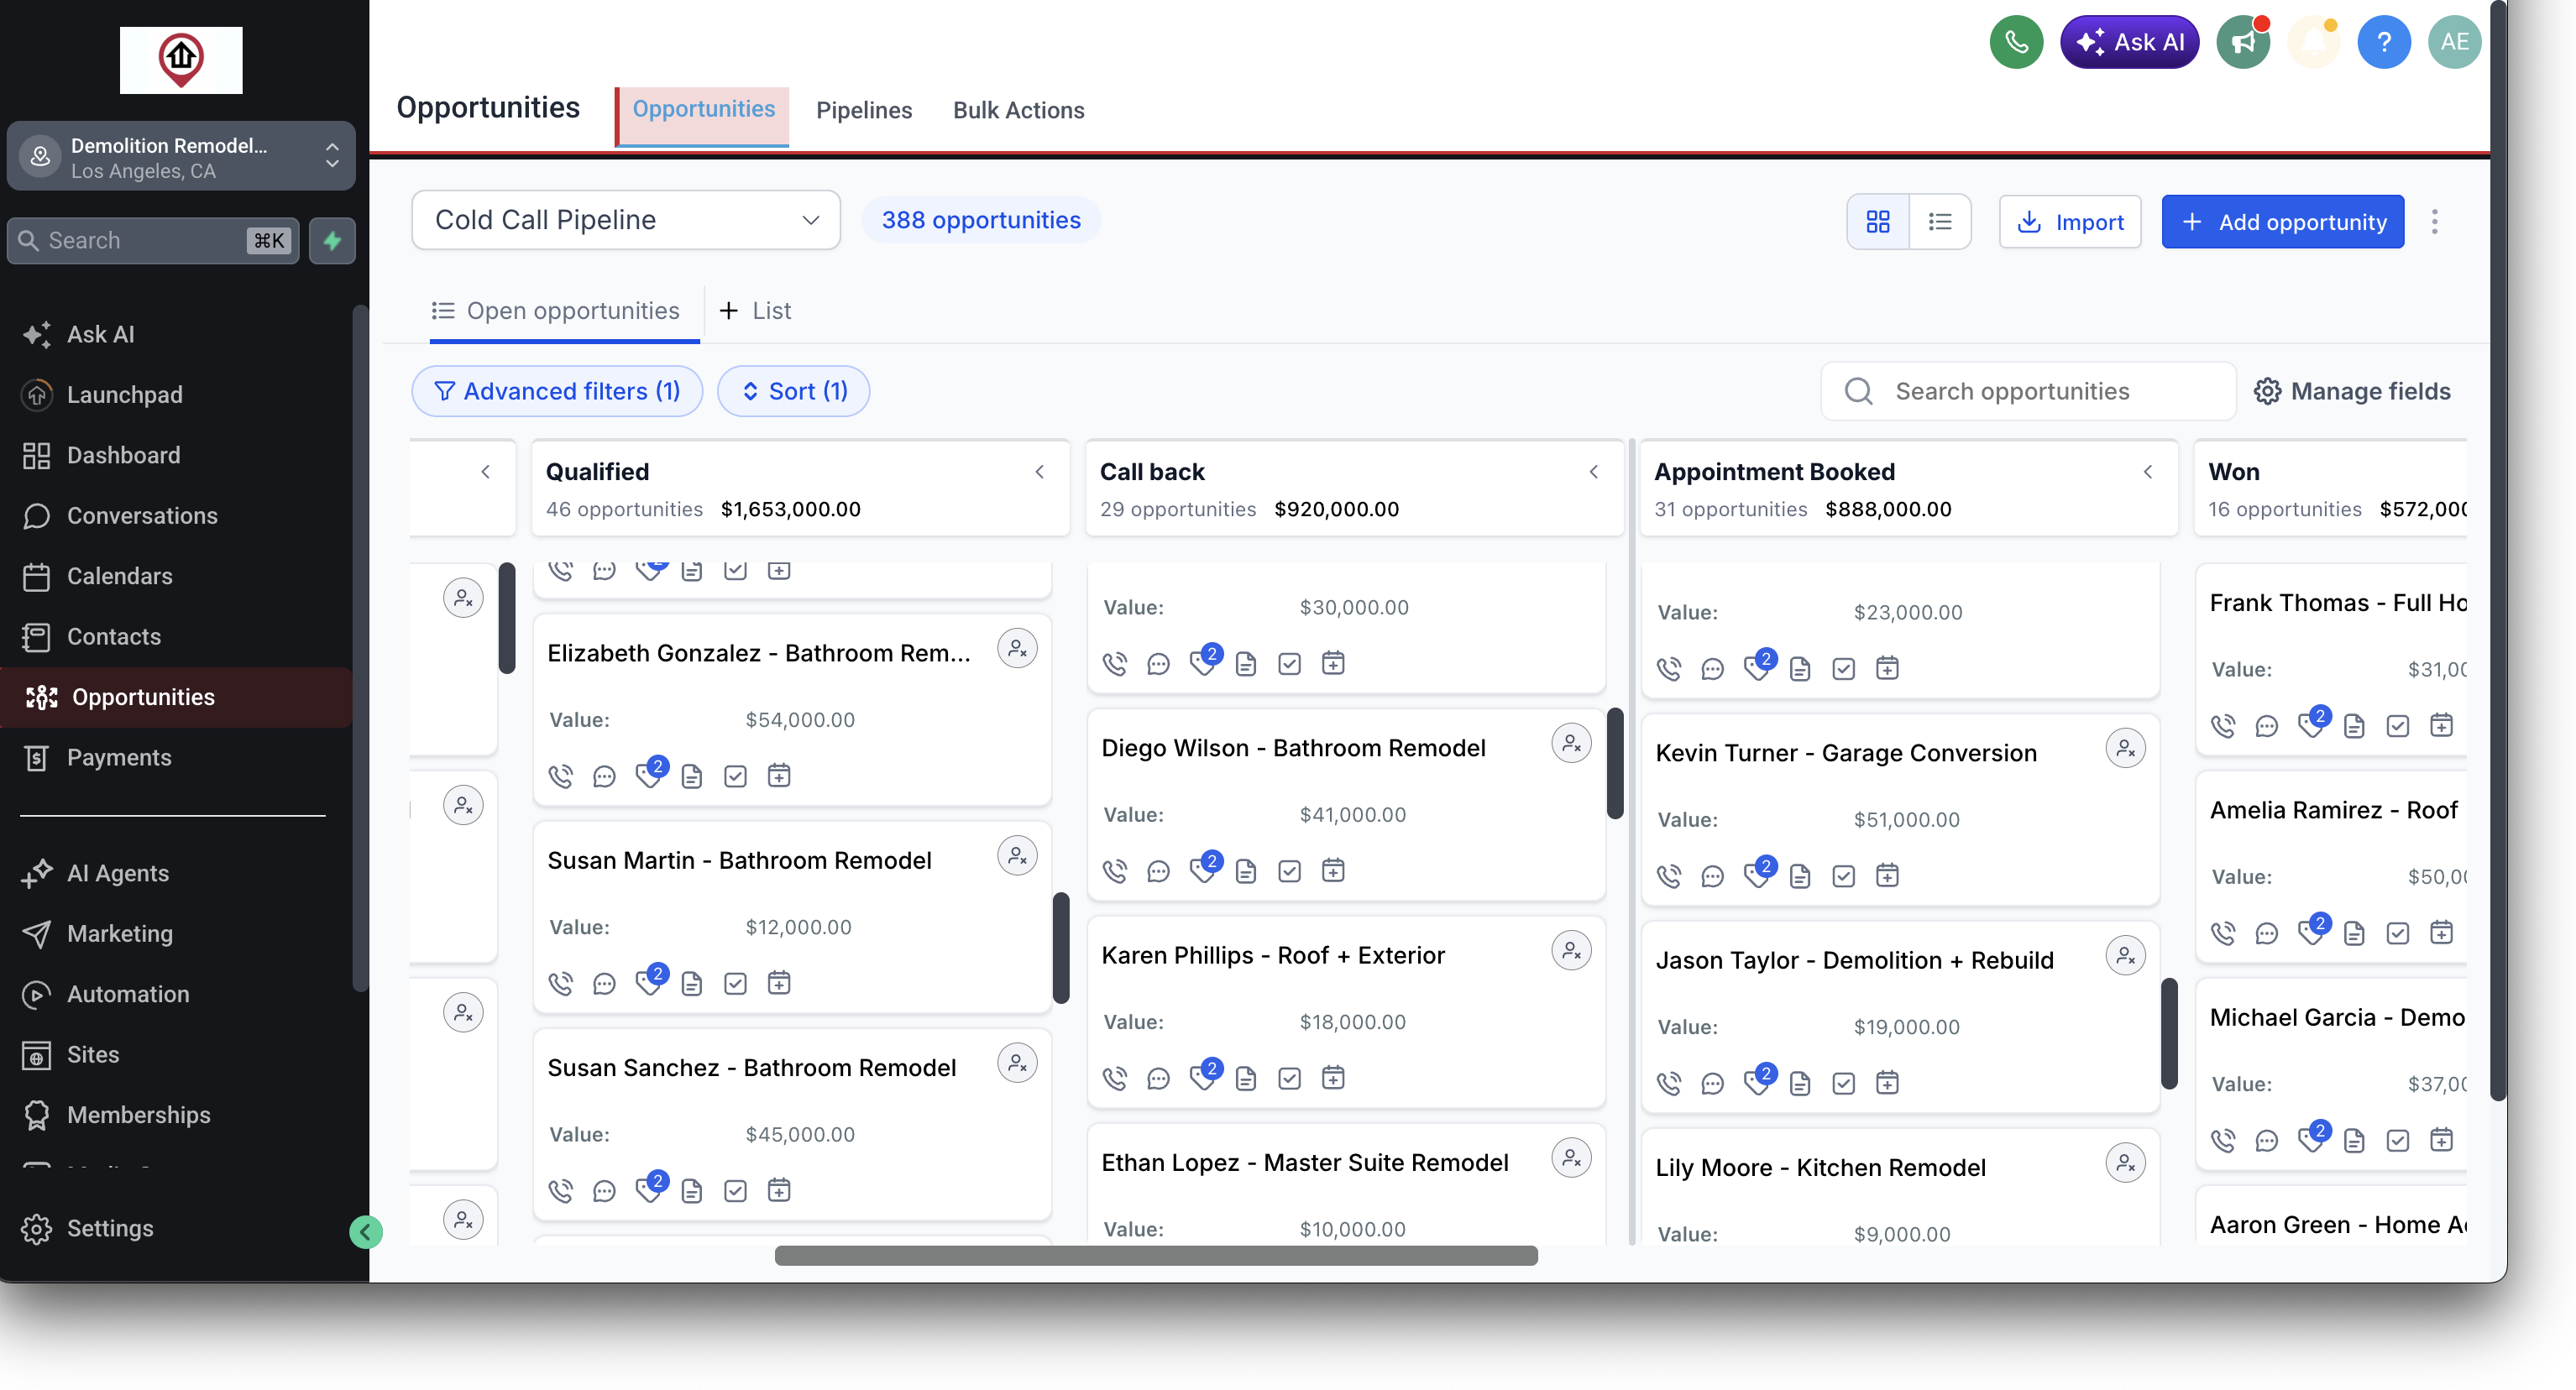Collapse the Call back column
Image resolution: width=2576 pixels, height=1390 pixels.
click(x=1593, y=472)
